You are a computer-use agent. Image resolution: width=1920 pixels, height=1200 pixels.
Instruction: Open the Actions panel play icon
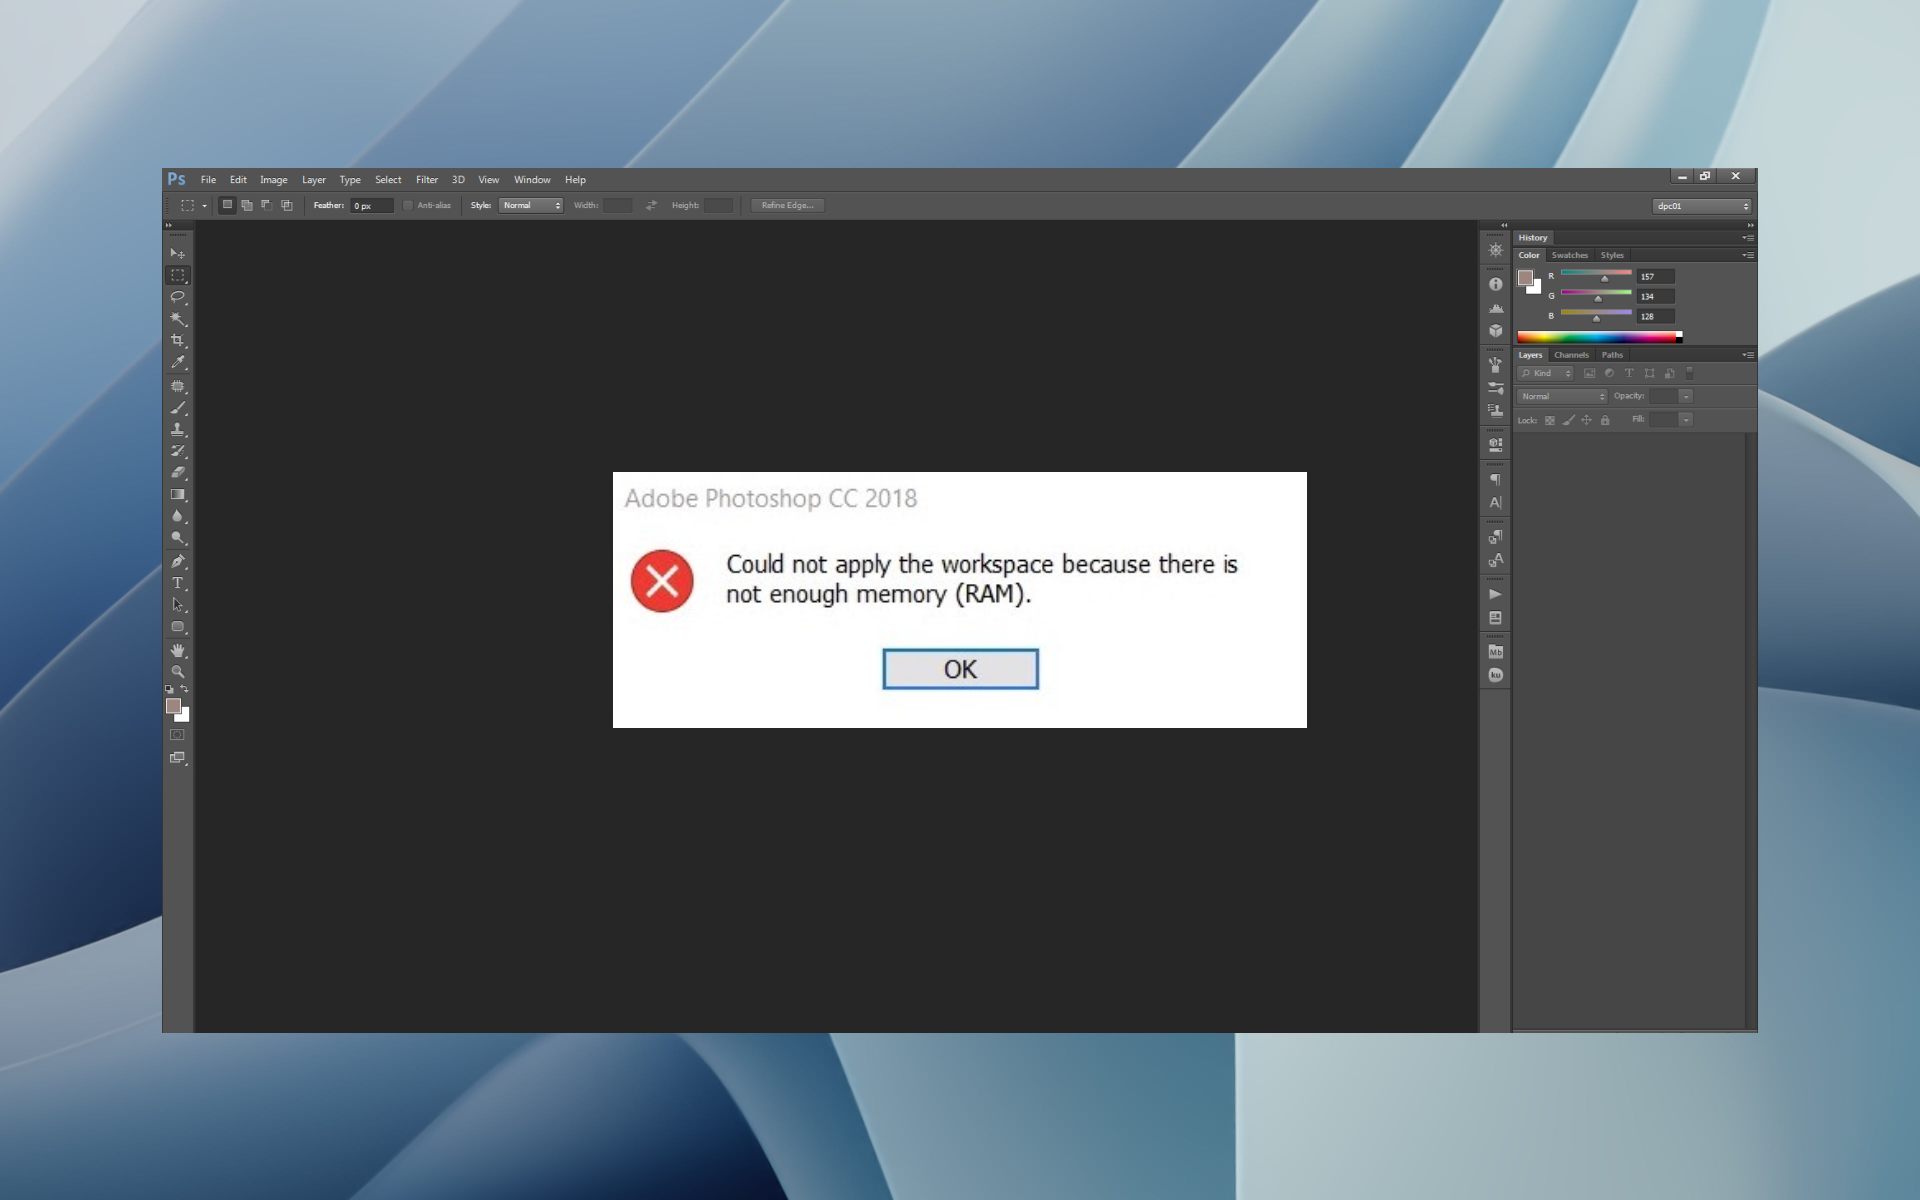tap(1495, 594)
